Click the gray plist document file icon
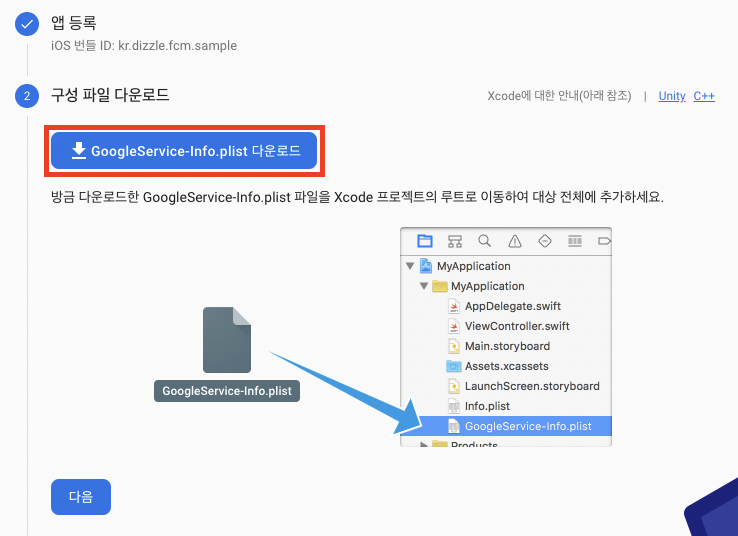 [x=227, y=340]
